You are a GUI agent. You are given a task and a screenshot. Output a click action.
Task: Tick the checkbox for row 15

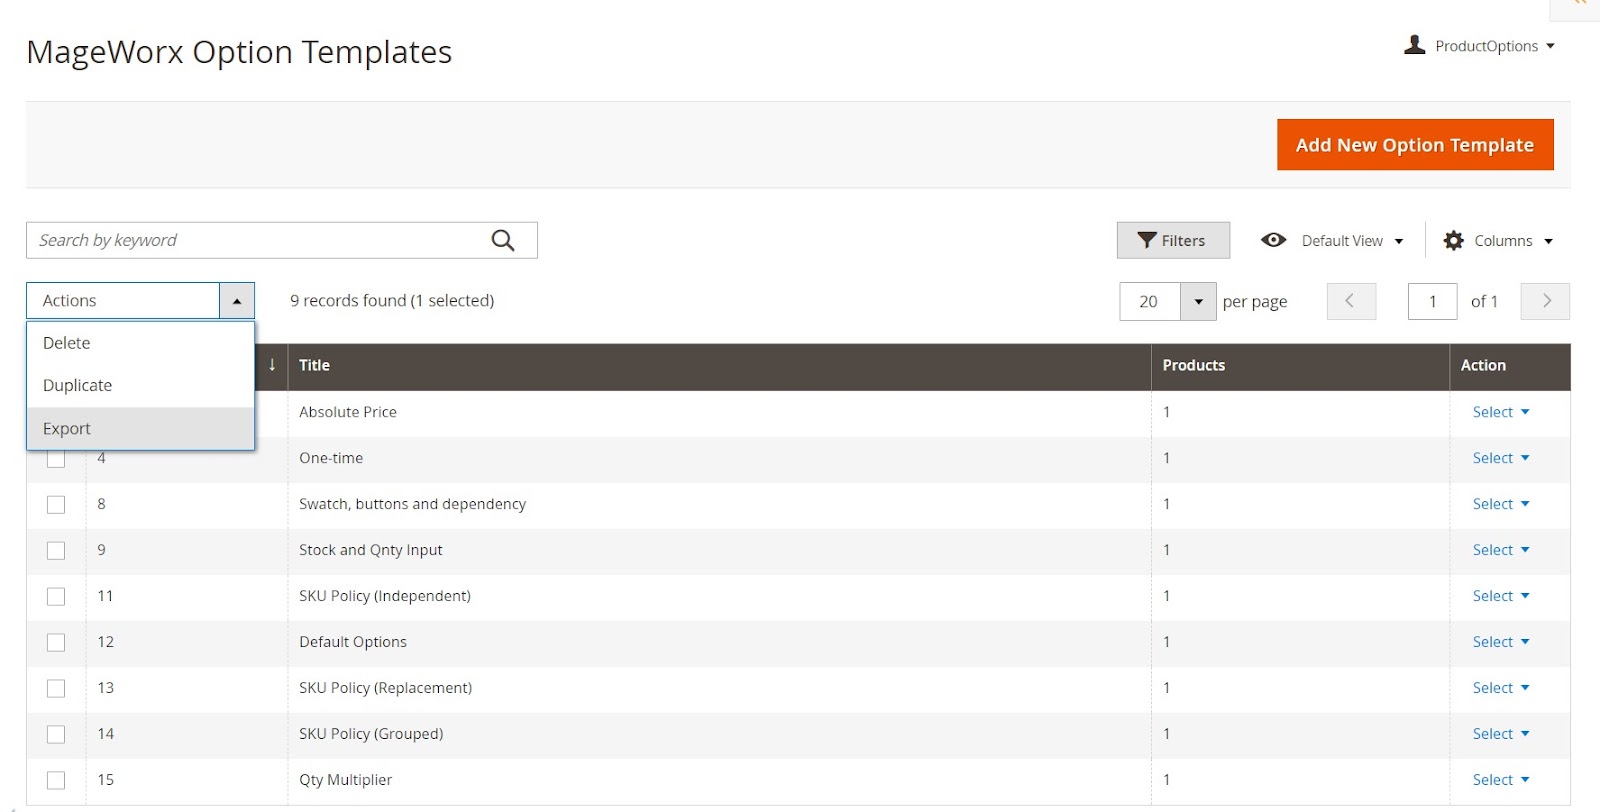(56, 781)
